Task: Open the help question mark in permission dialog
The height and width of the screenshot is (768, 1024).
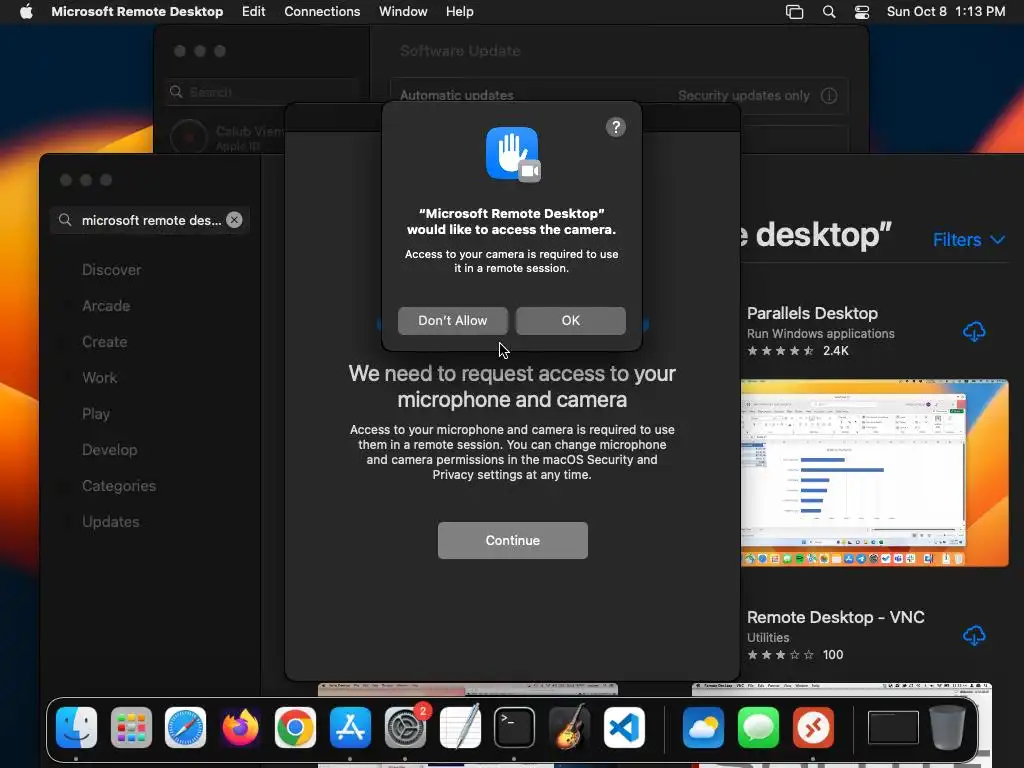Action: (x=616, y=127)
